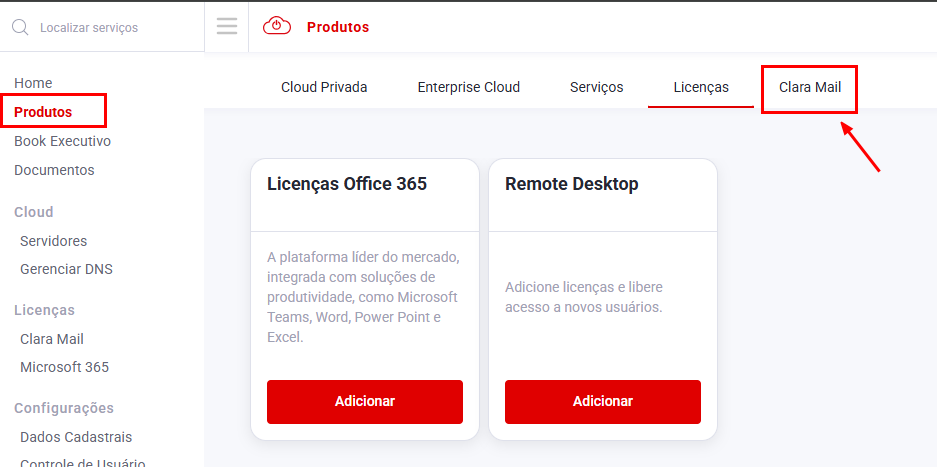Open Dados Cadastrais under Configurações
The height and width of the screenshot is (467, 937).
click(75, 437)
